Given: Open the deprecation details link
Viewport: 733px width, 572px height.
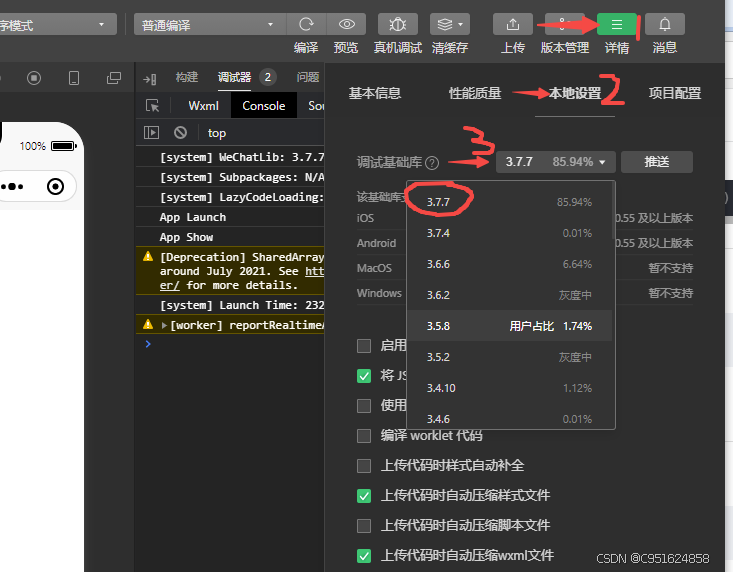Looking at the screenshot, I should coord(314,272).
